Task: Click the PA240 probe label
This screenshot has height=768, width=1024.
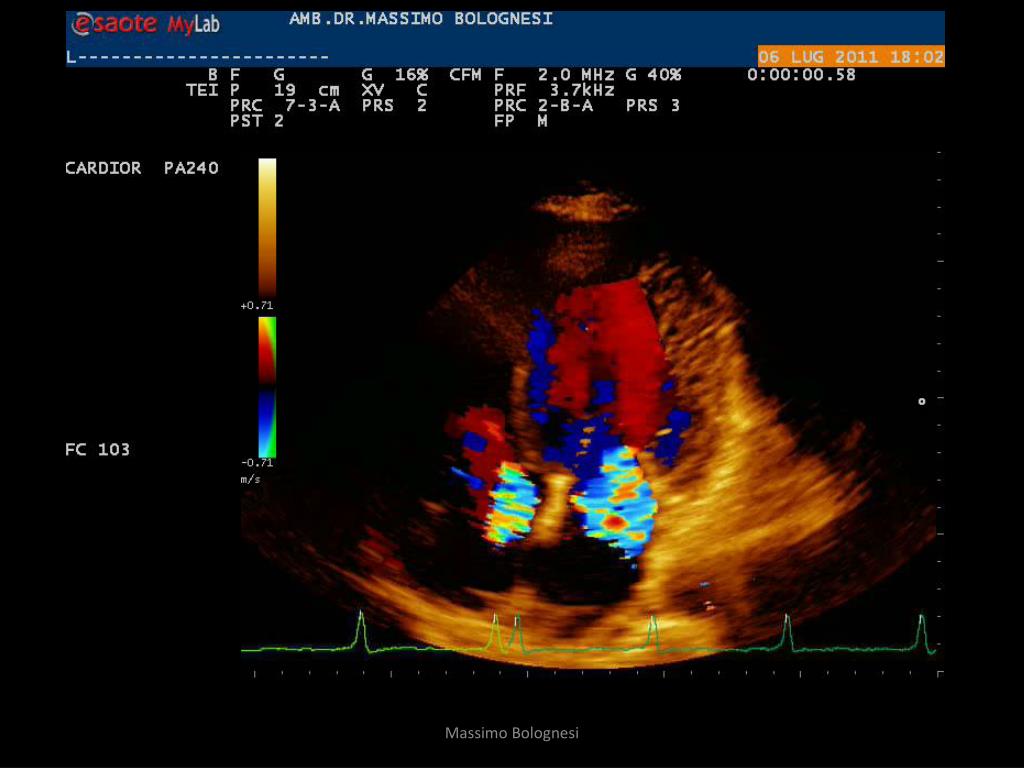Action: [x=191, y=168]
